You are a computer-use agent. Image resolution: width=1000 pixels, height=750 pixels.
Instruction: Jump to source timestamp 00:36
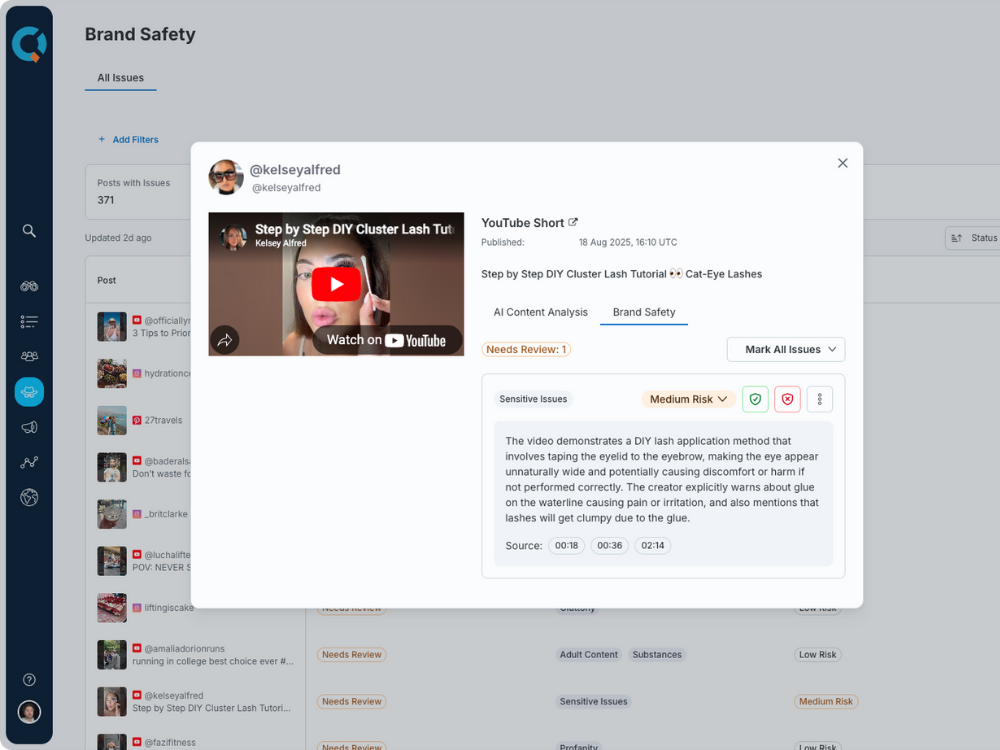point(609,546)
